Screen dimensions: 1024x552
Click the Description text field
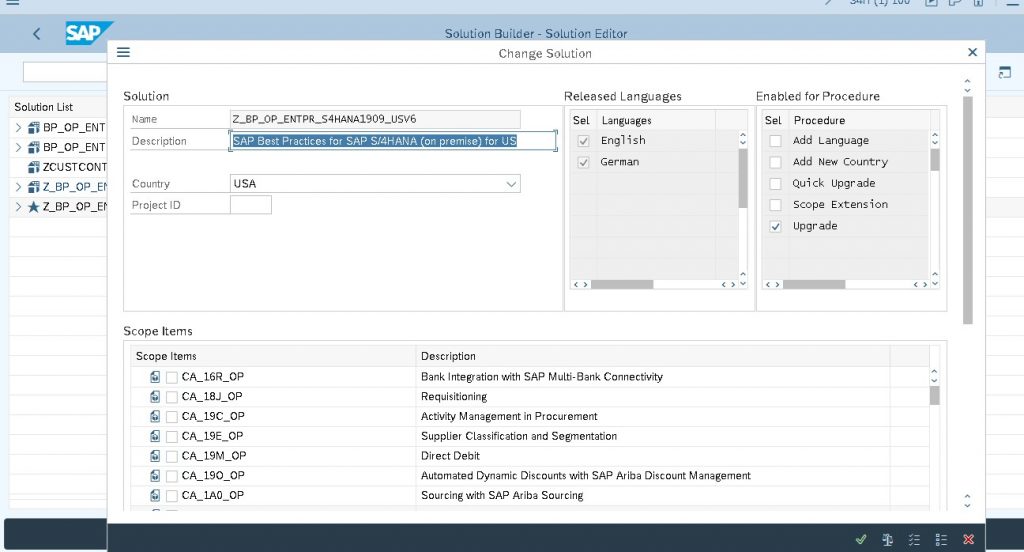(393, 140)
